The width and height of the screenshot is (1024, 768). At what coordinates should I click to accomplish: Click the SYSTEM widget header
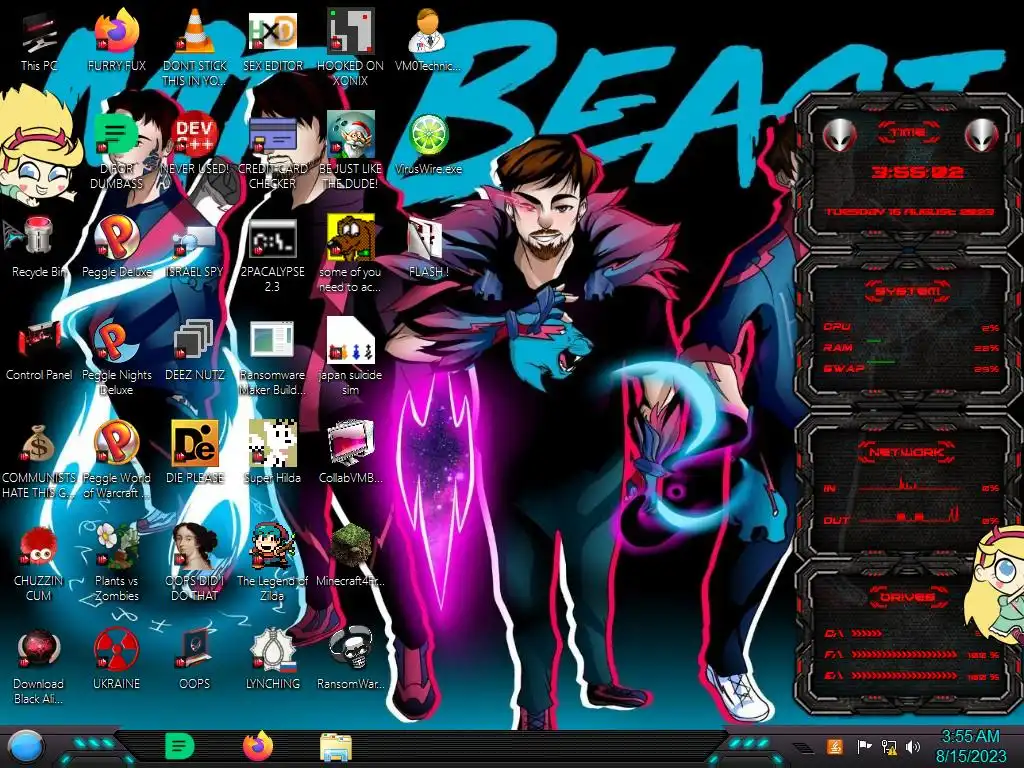[906, 291]
